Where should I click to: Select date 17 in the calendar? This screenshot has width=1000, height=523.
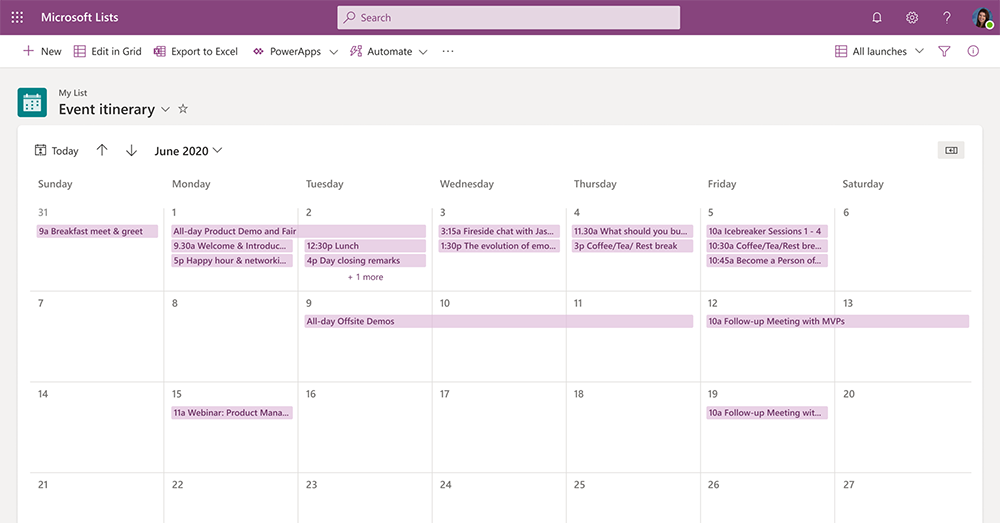point(445,394)
